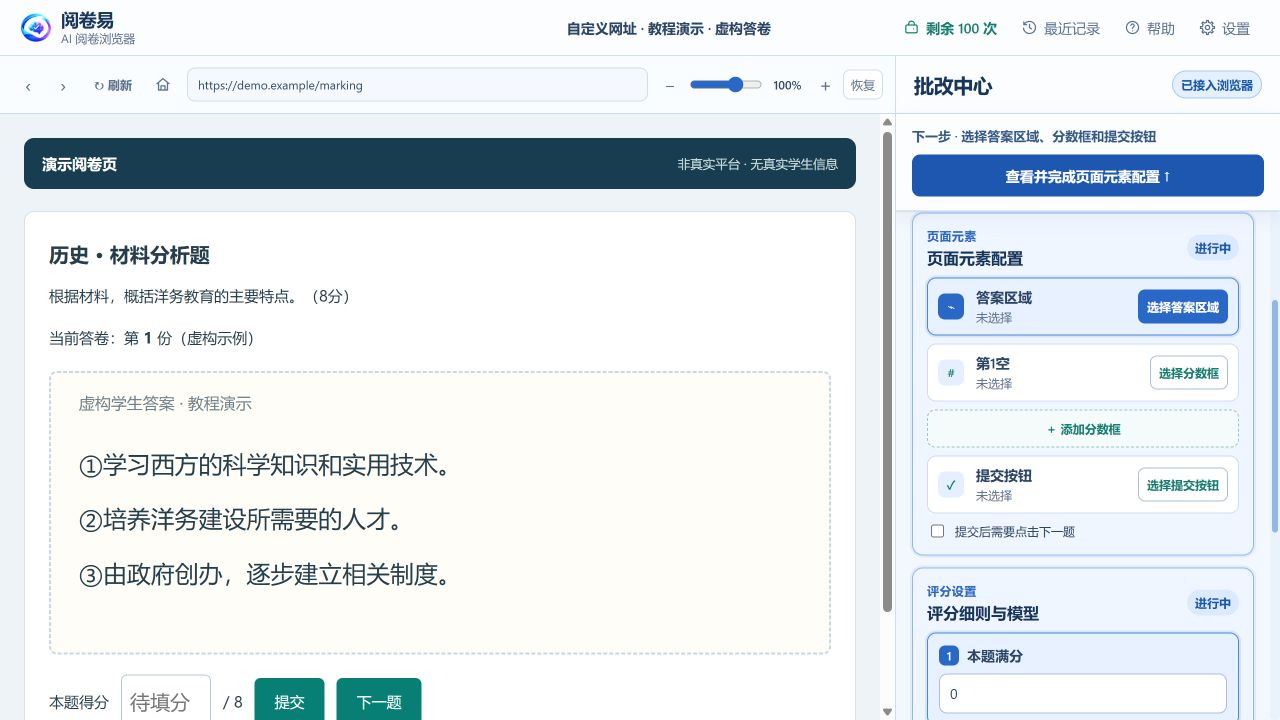Click the 选择分数框 button for 第1空
The width and height of the screenshot is (1280, 720).
click(1189, 373)
